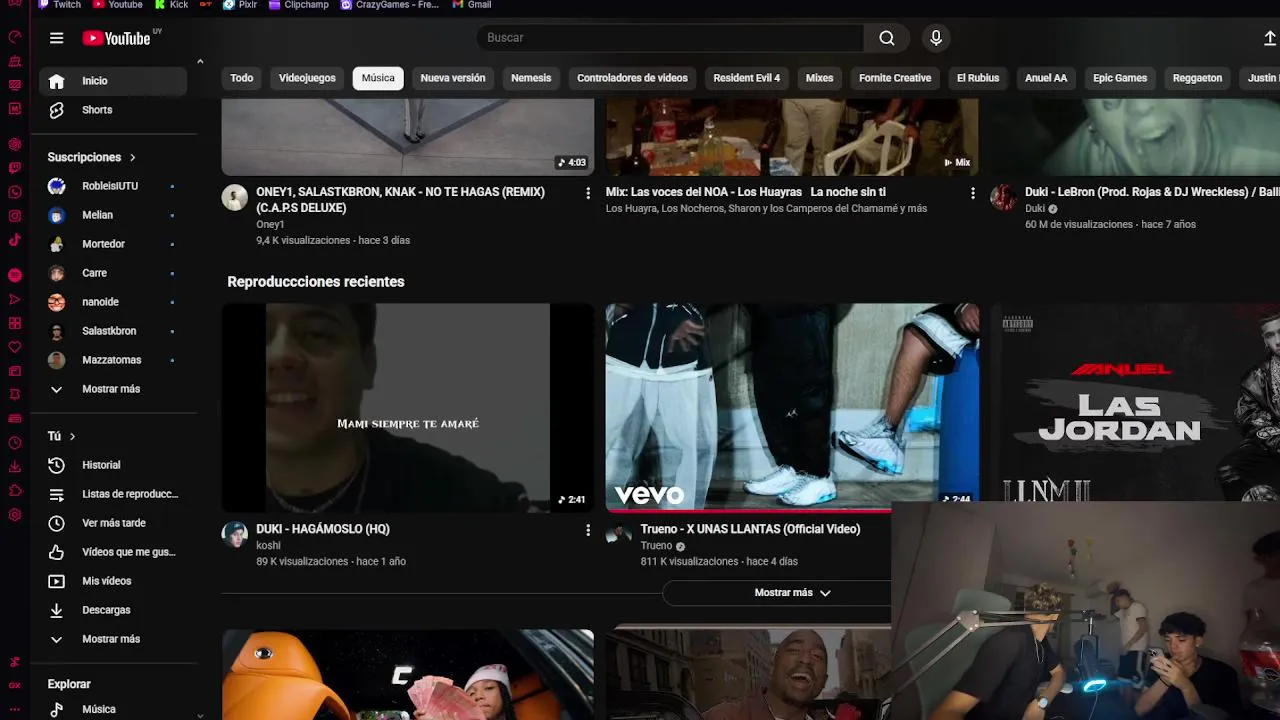Open options for DUKI HAGÁMOSLO video

[588, 530]
